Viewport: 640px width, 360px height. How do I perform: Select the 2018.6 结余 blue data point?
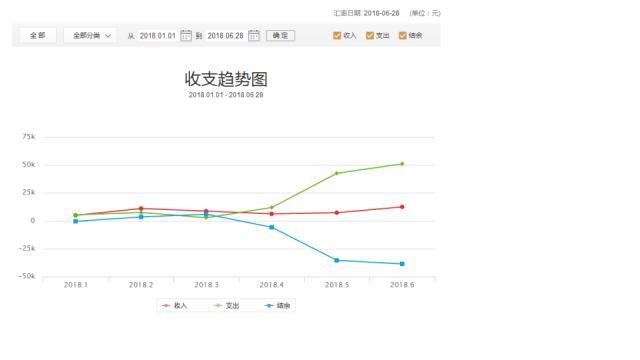pyautogui.click(x=402, y=264)
